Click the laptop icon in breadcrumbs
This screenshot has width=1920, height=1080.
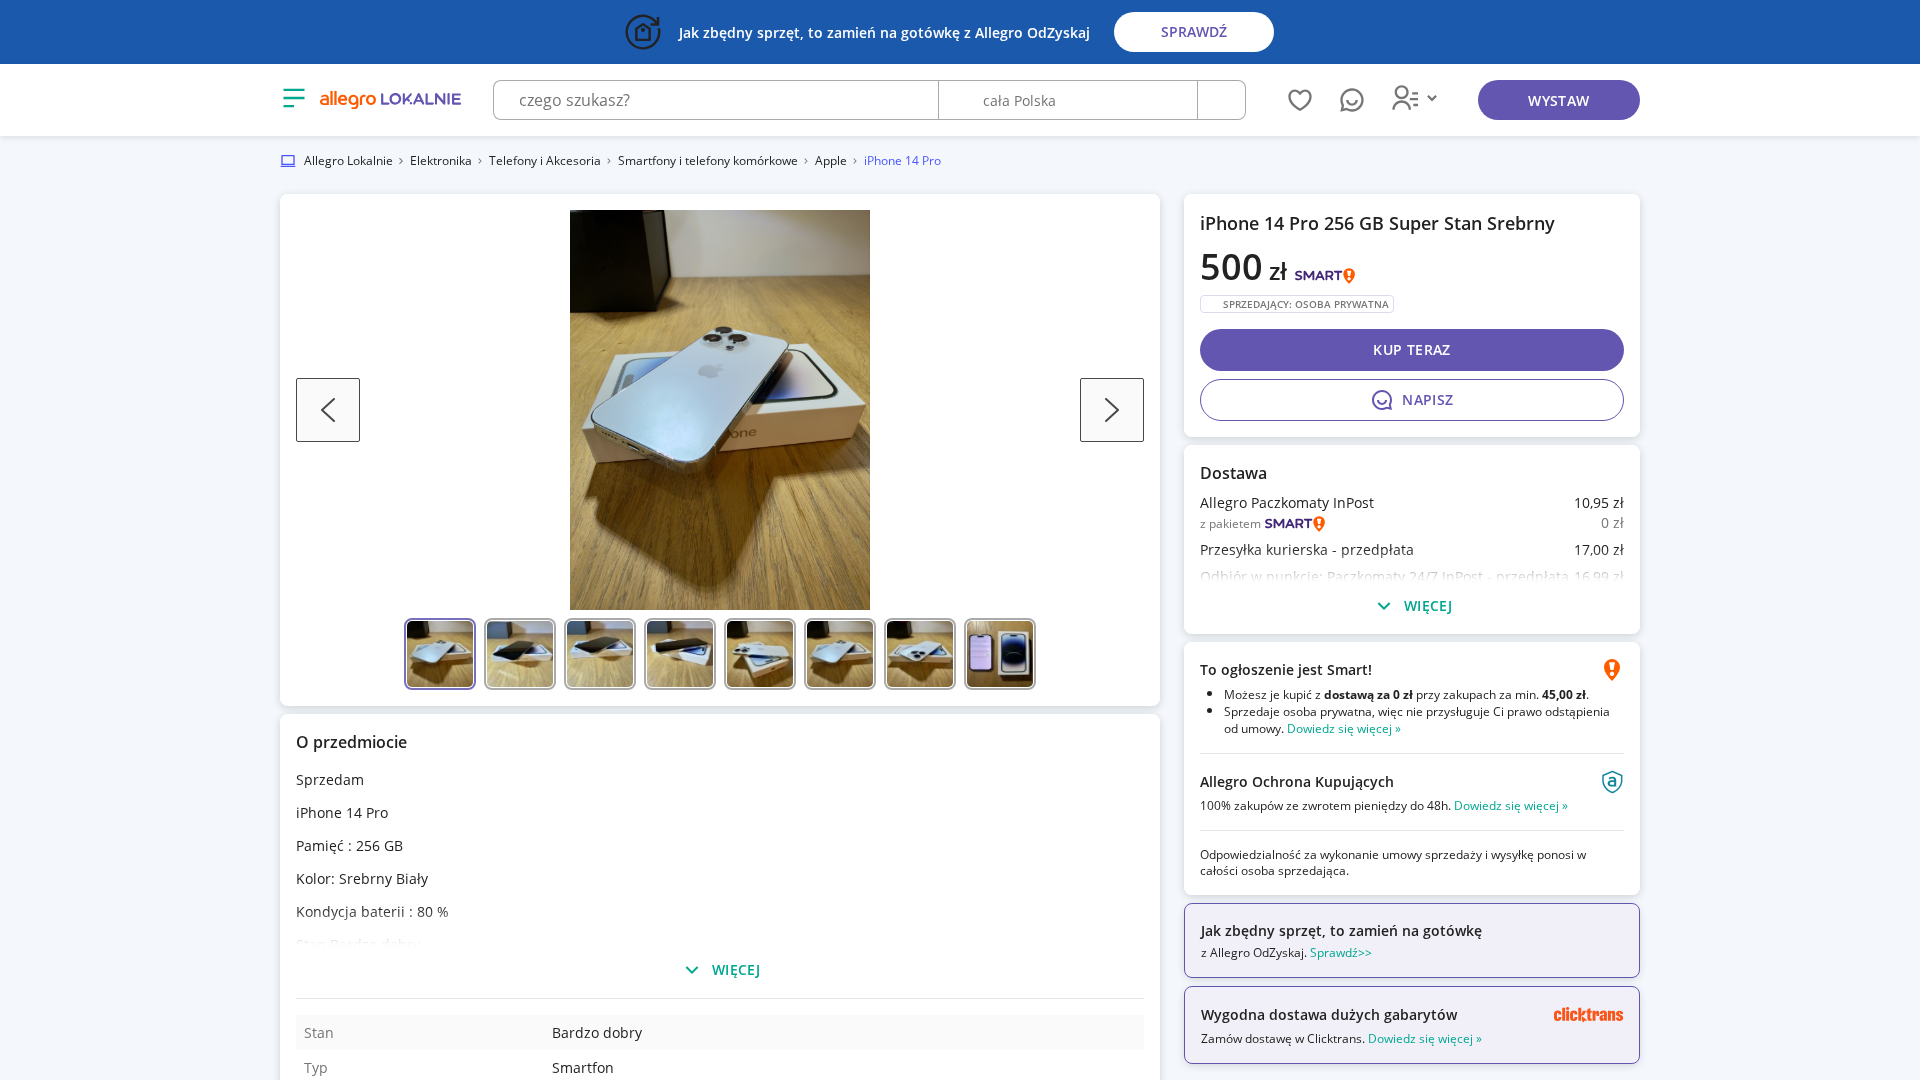click(288, 161)
